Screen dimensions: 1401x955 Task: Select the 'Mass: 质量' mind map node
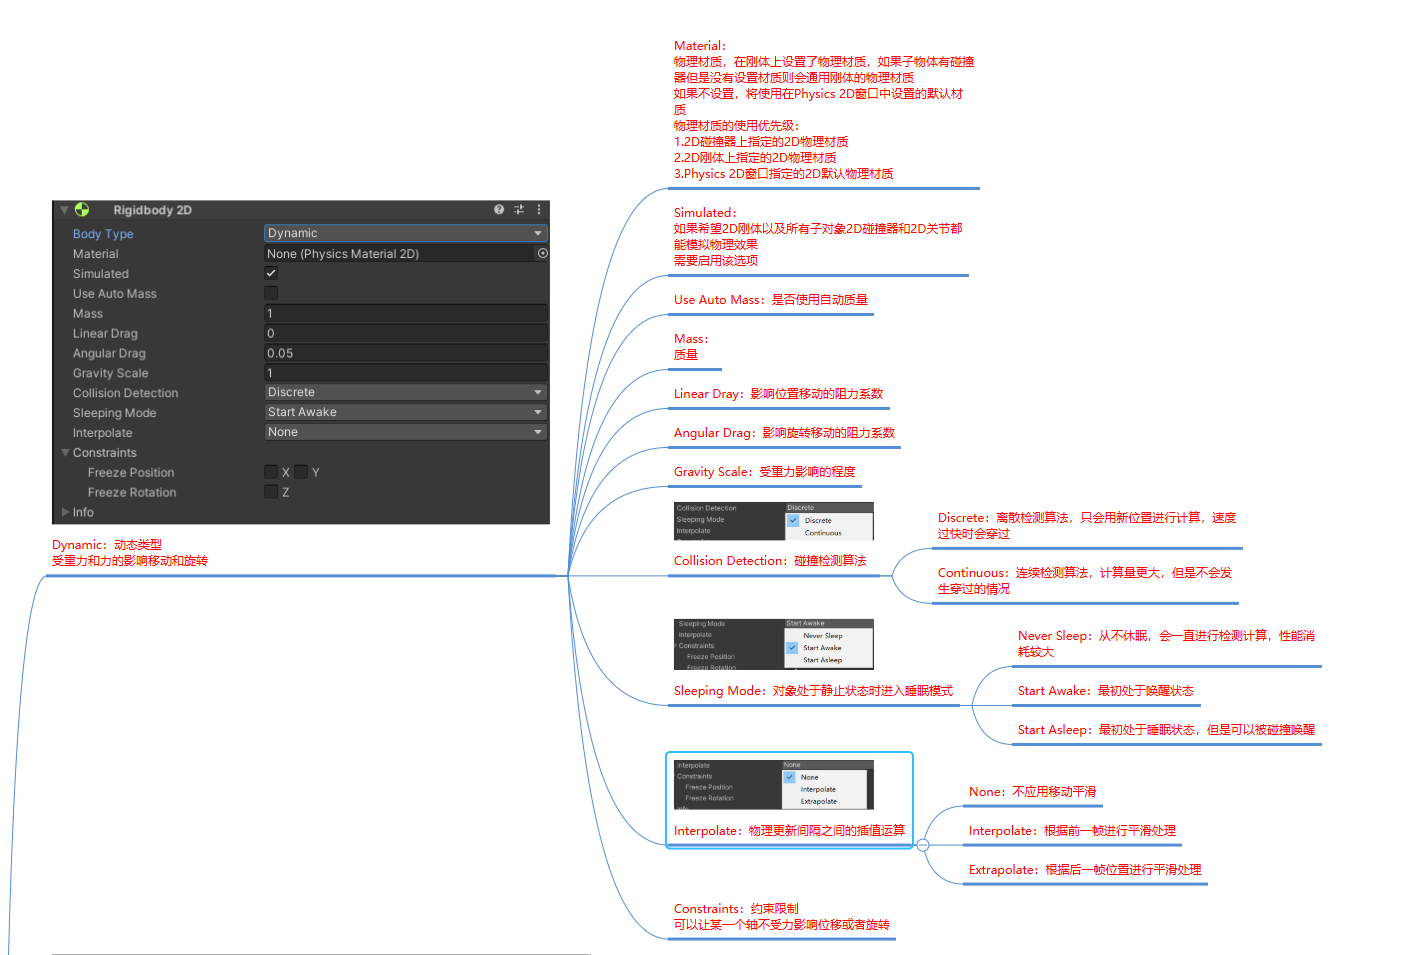691,347
